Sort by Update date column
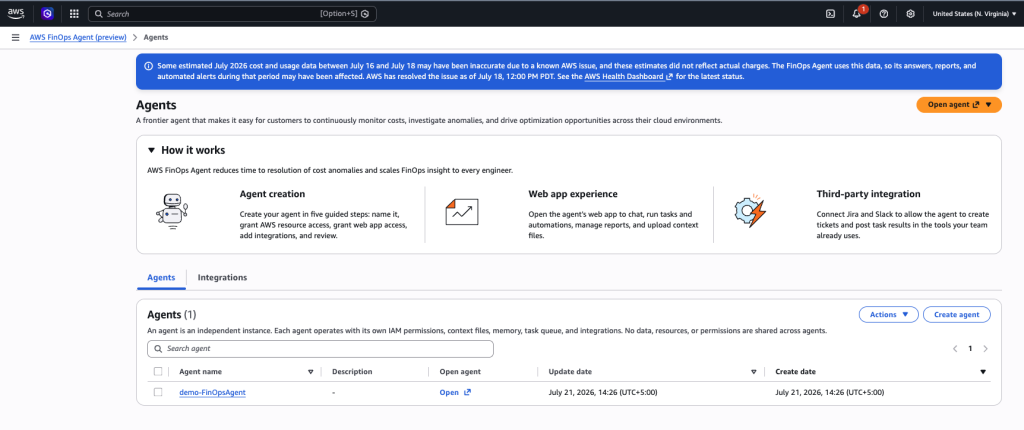 (x=754, y=372)
